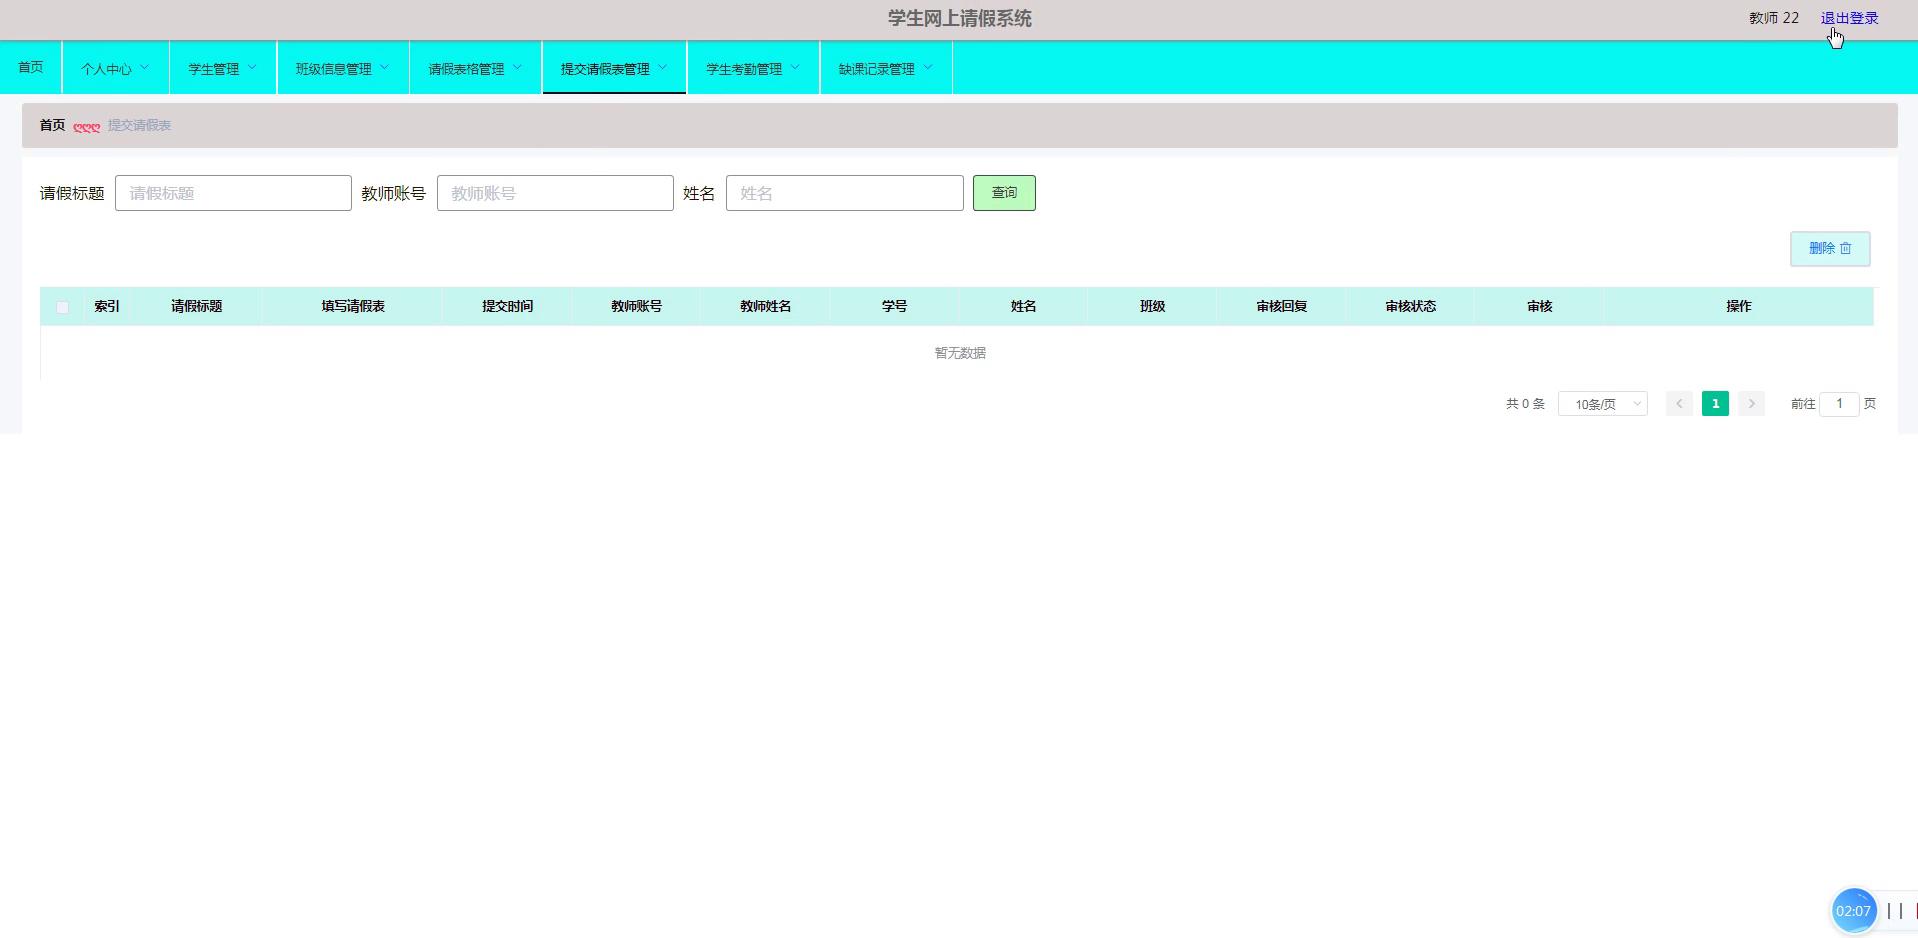Expand the 个人中心 dropdown menu
This screenshot has width=1918, height=938.
coord(115,69)
